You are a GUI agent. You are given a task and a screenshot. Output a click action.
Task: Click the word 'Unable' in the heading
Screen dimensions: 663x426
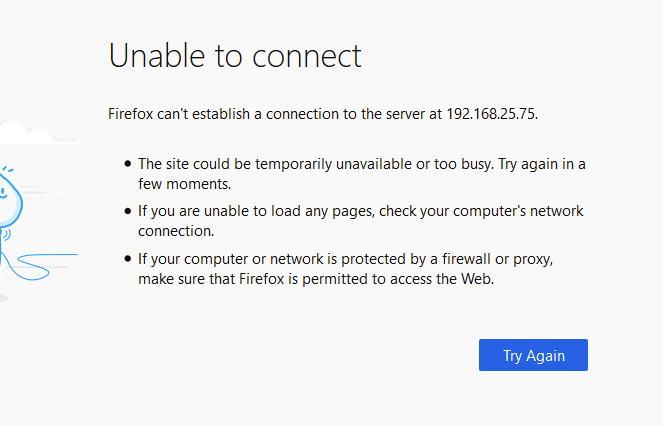157,56
